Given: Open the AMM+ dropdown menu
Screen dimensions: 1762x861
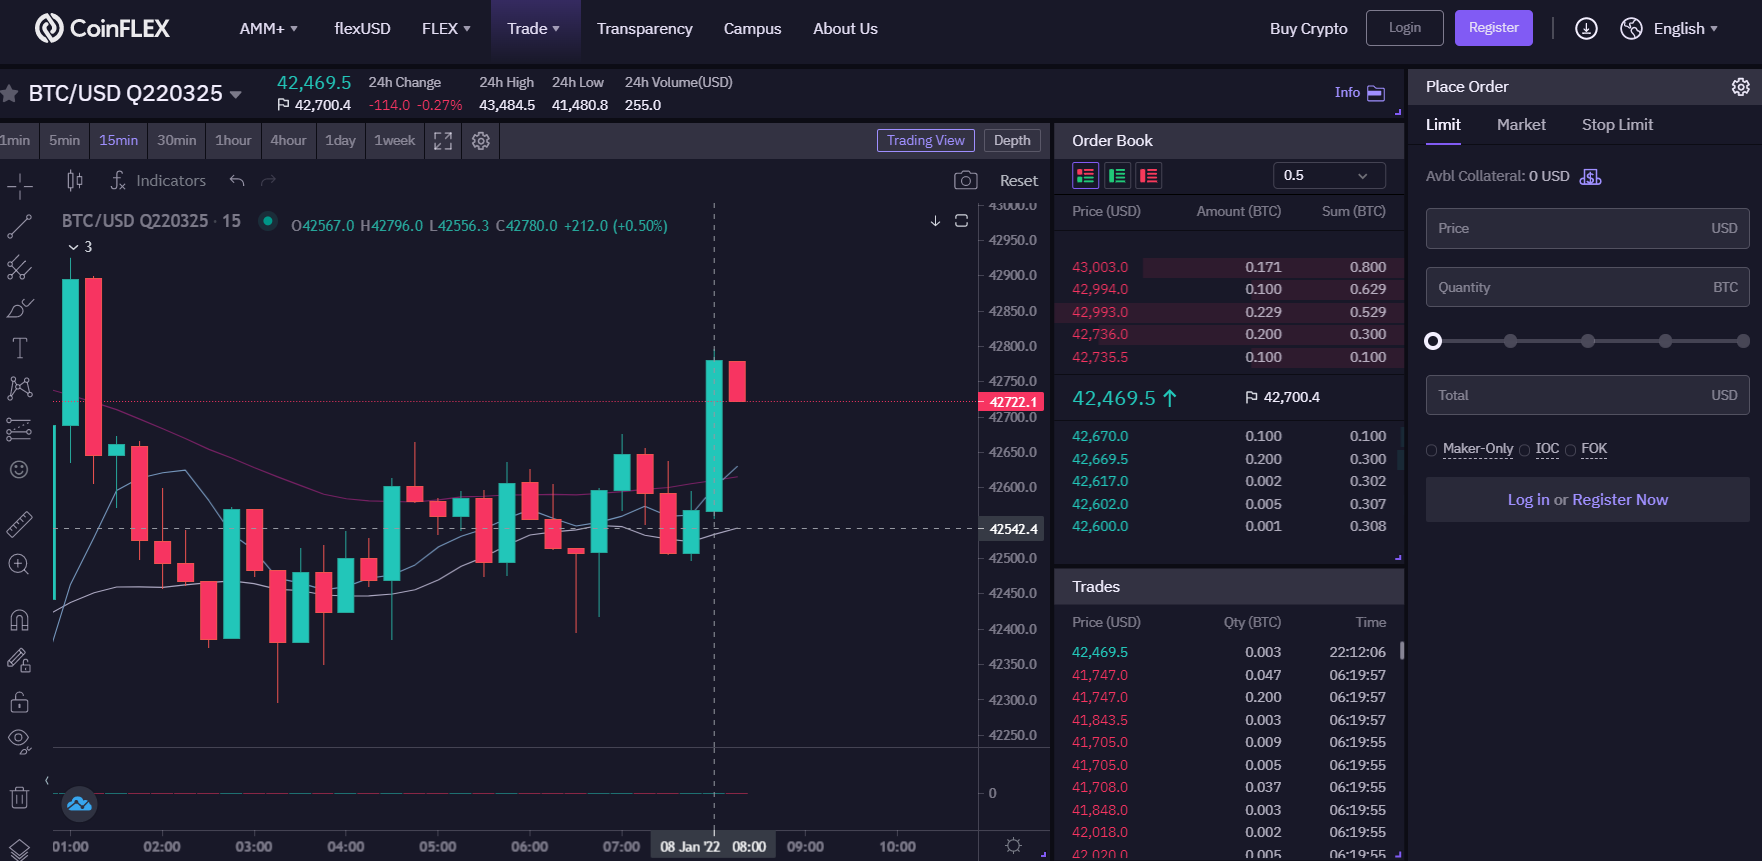Looking at the screenshot, I should [268, 29].
